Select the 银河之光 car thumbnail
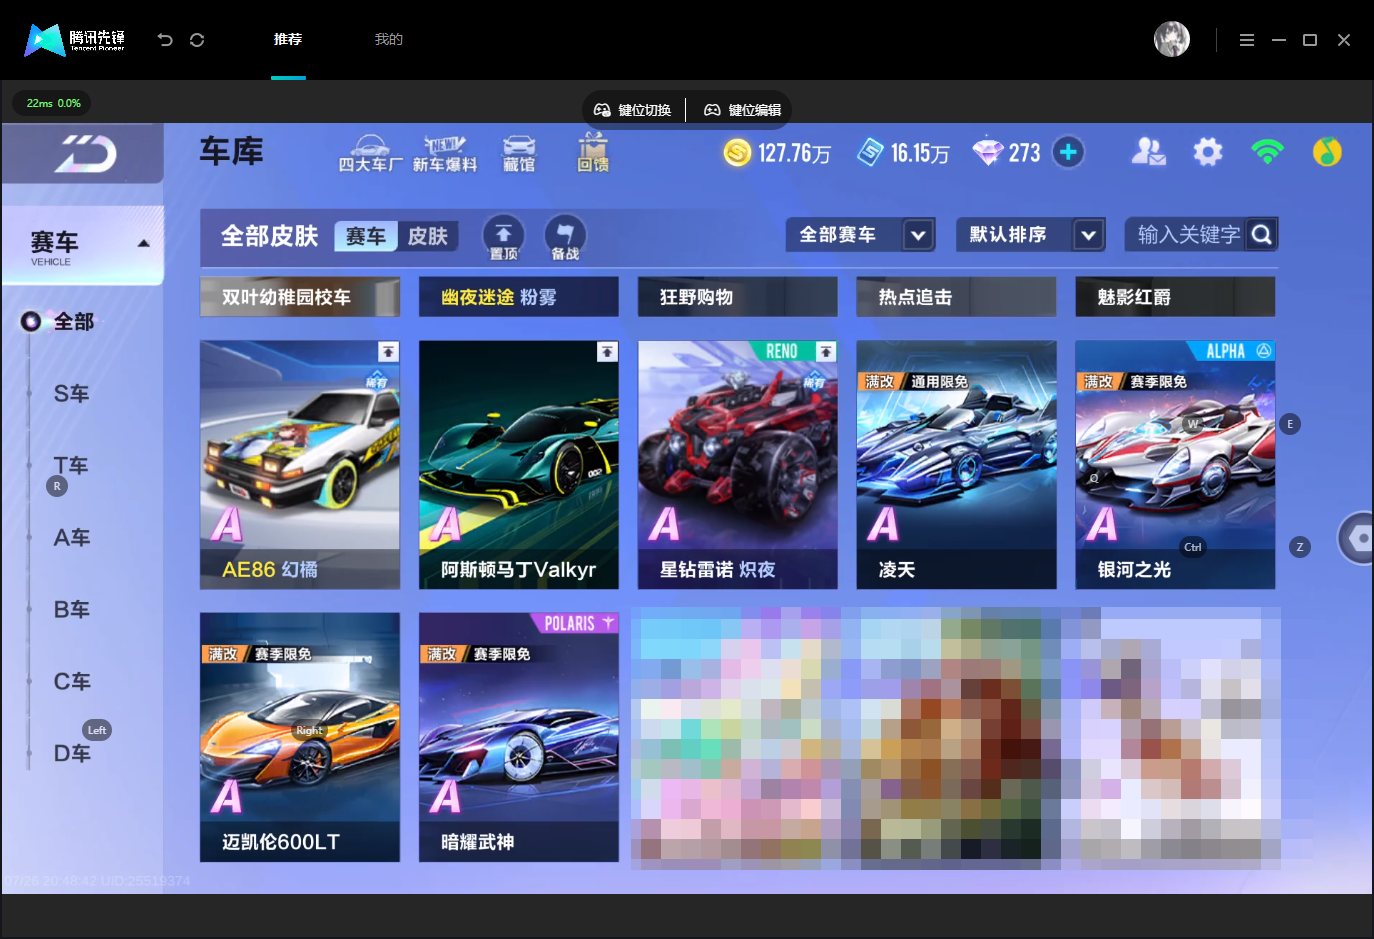Image resolution: width=1374 pixels, height=939 pixels. [1175, 465]
